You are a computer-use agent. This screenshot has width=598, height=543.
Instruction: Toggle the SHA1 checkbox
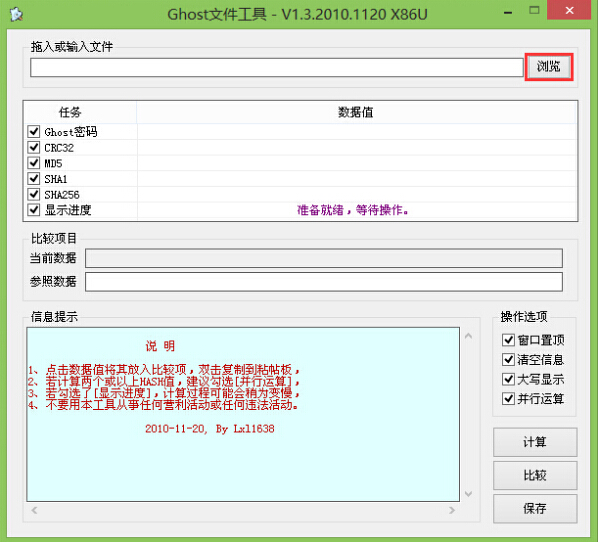[x=34, y=178]
